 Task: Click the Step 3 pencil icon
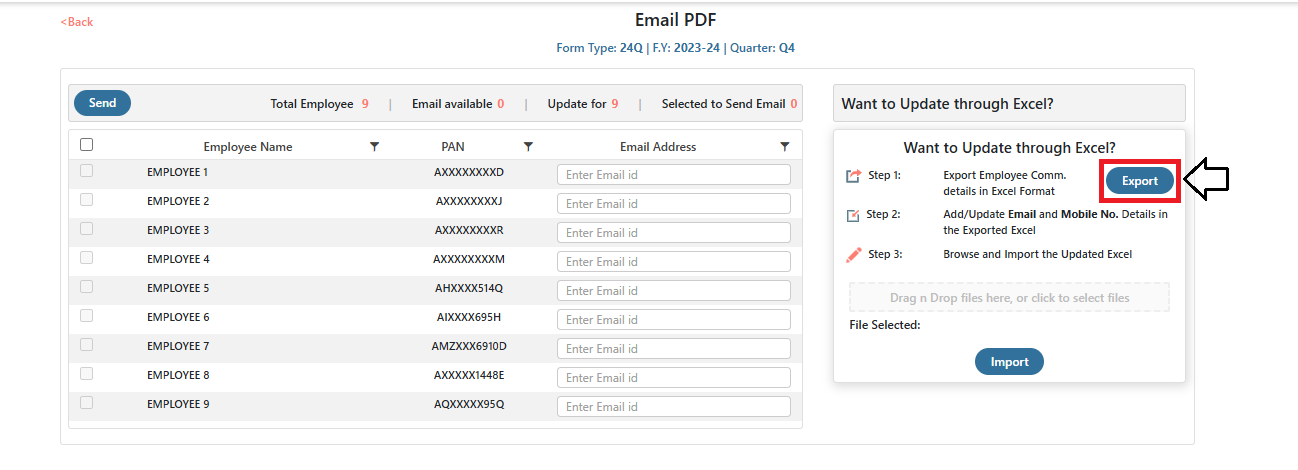click(853, 255)
